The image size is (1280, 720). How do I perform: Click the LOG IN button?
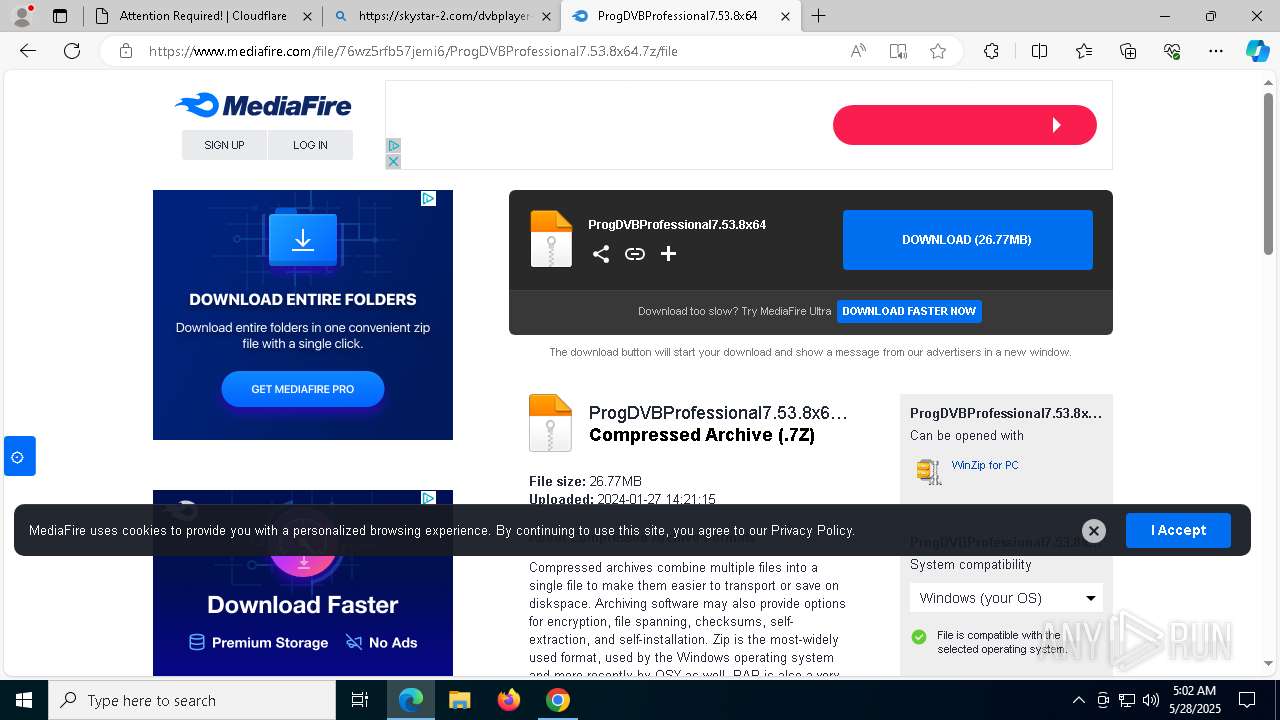(x=310, y=145)
